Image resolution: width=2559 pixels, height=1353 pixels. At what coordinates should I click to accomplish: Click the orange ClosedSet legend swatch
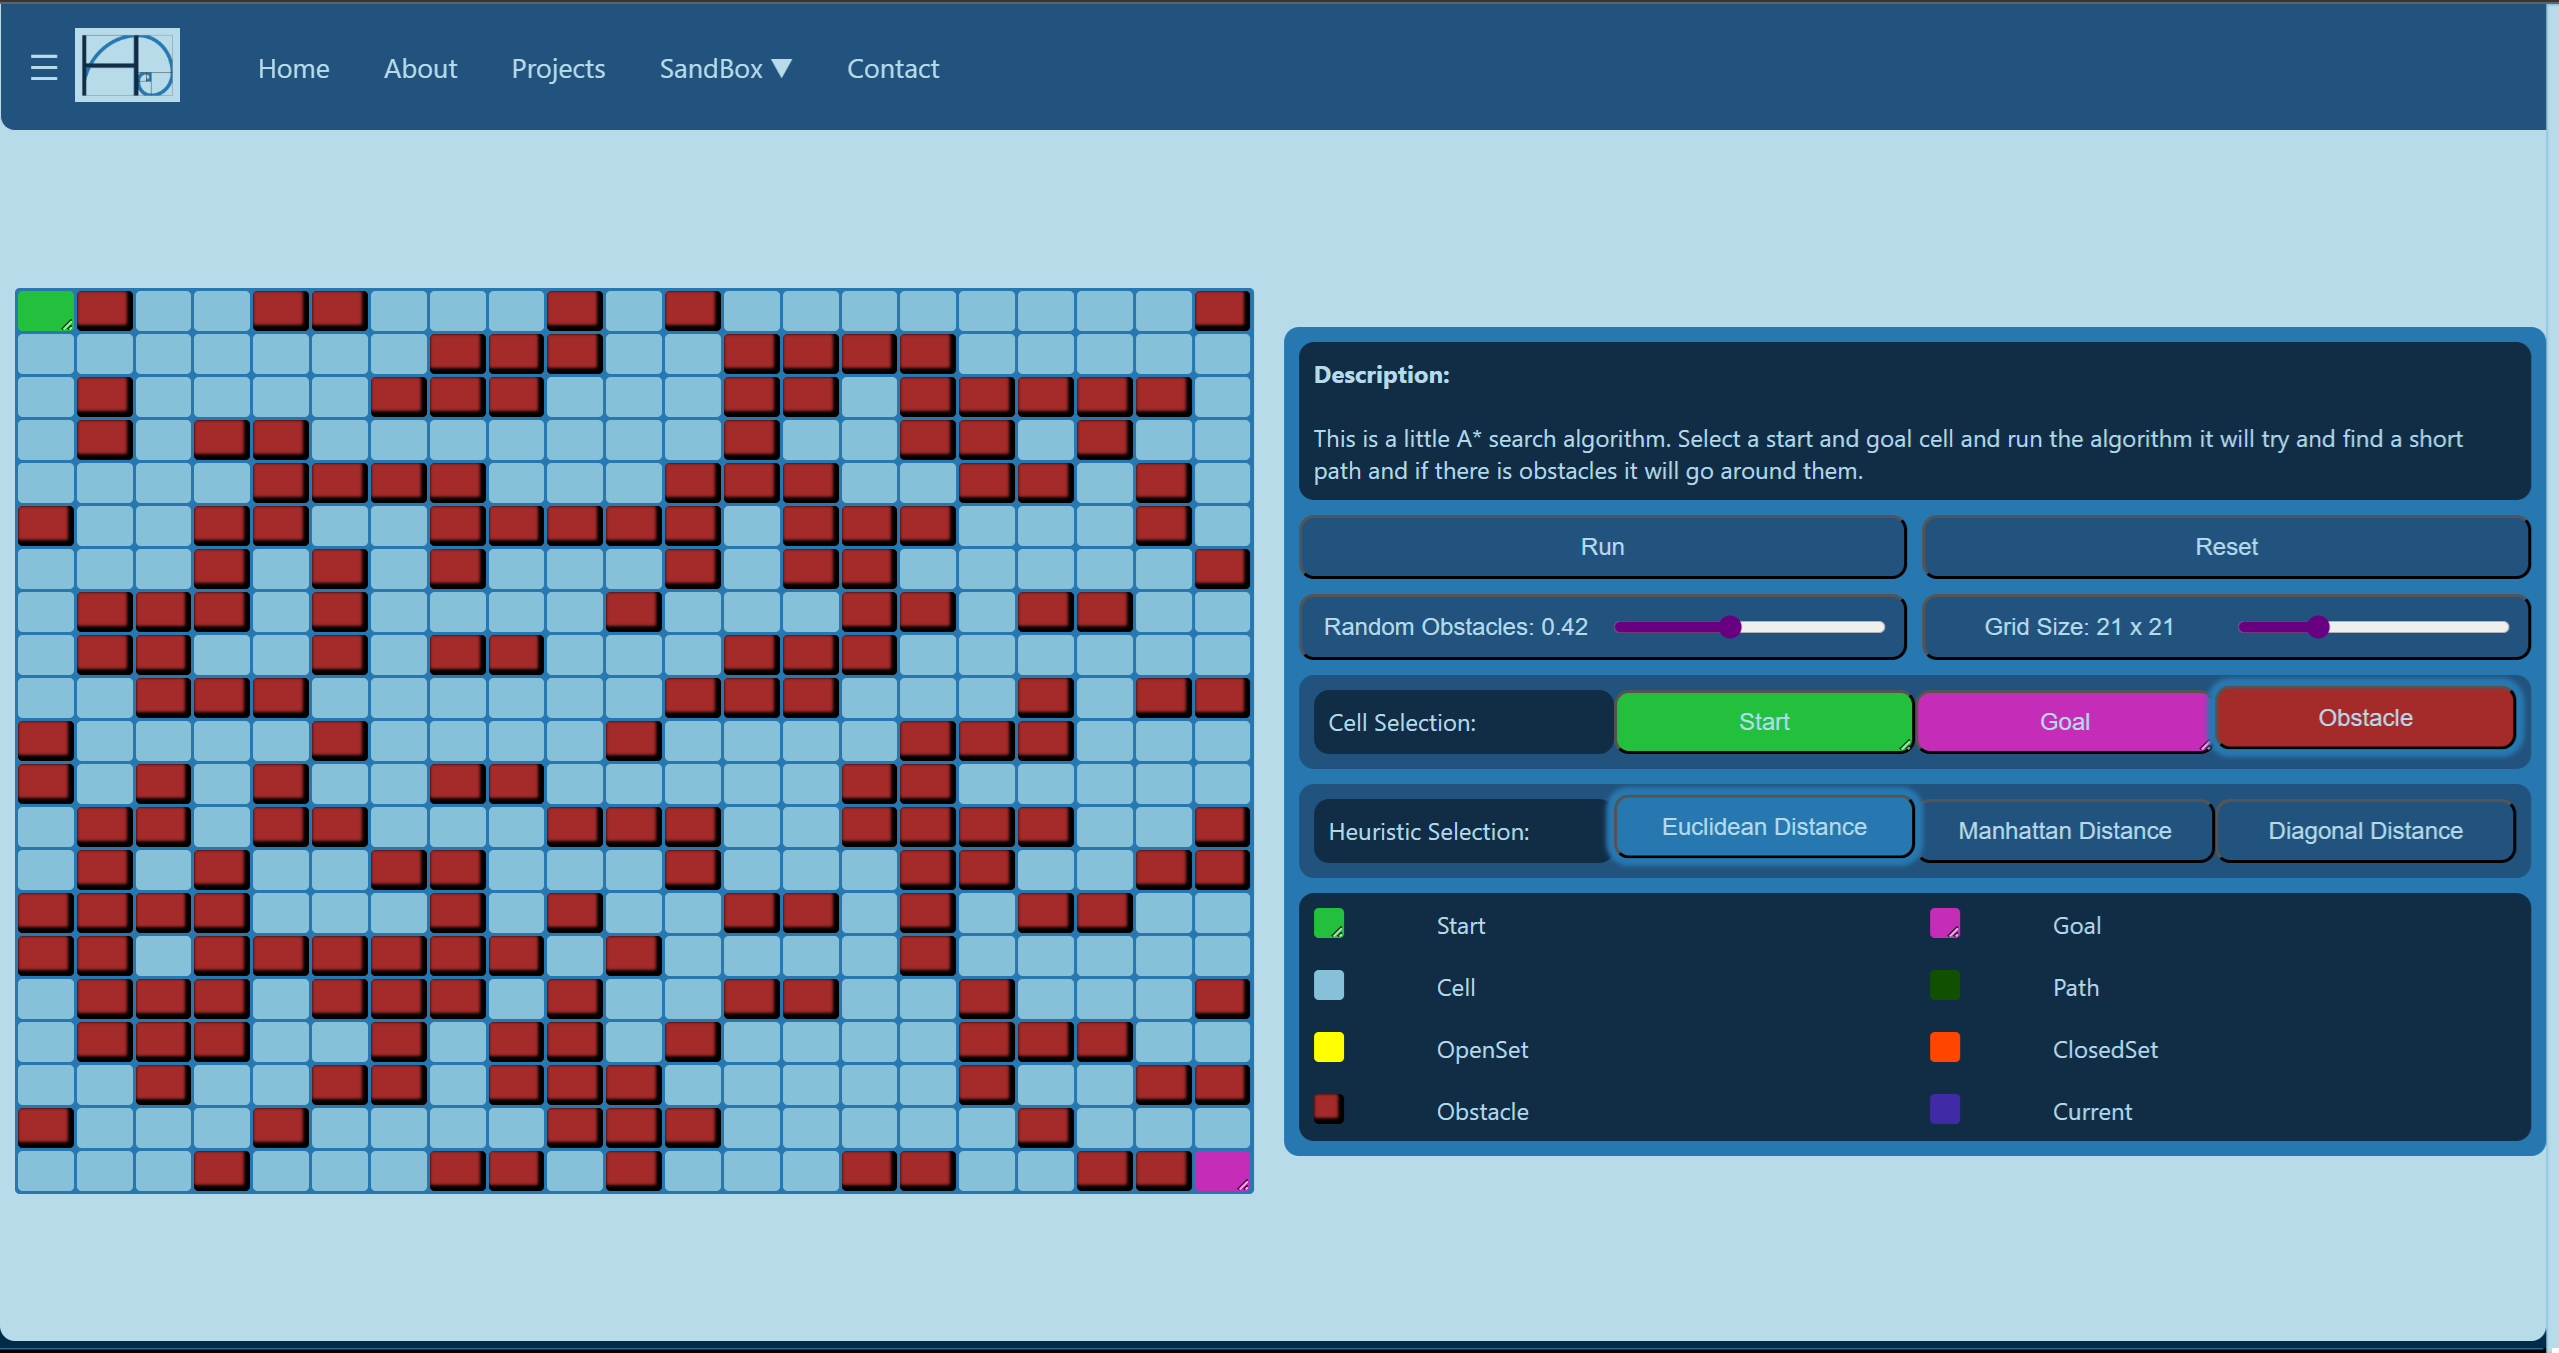[1944, 1047]
